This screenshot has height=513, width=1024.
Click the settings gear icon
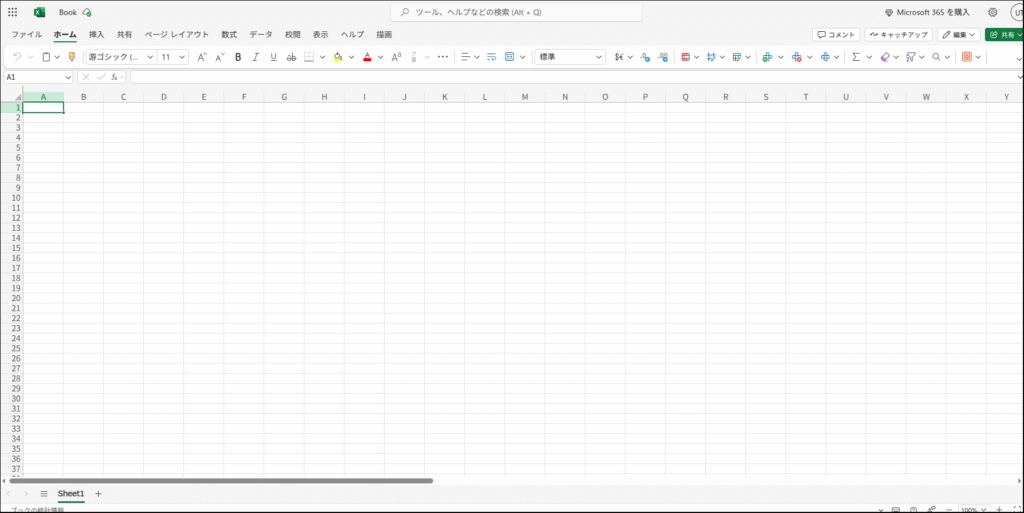(x=992, y=12)
